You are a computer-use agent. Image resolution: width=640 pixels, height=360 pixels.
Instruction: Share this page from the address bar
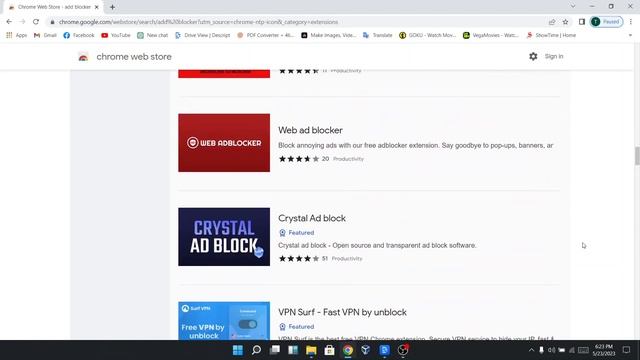tap(552, 22)
